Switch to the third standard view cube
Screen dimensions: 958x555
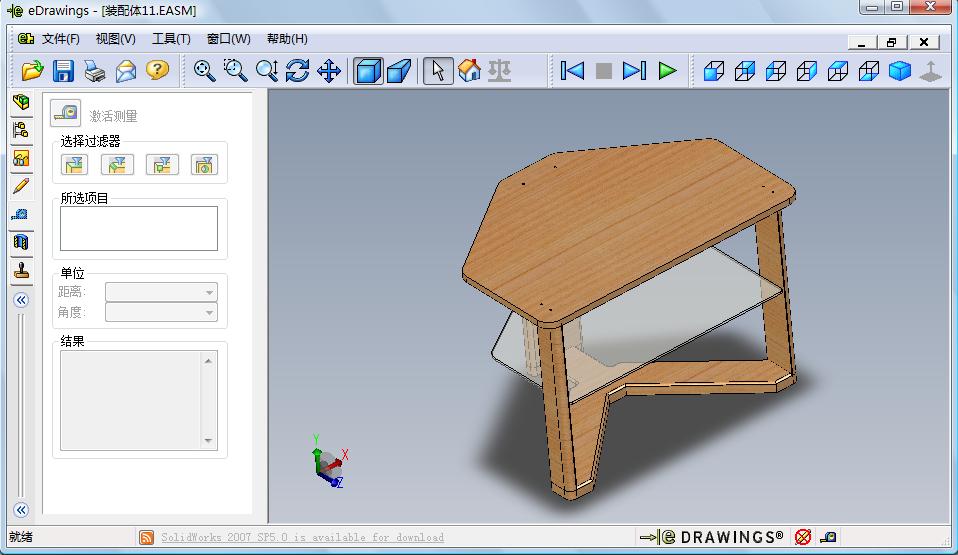(776, 71)
